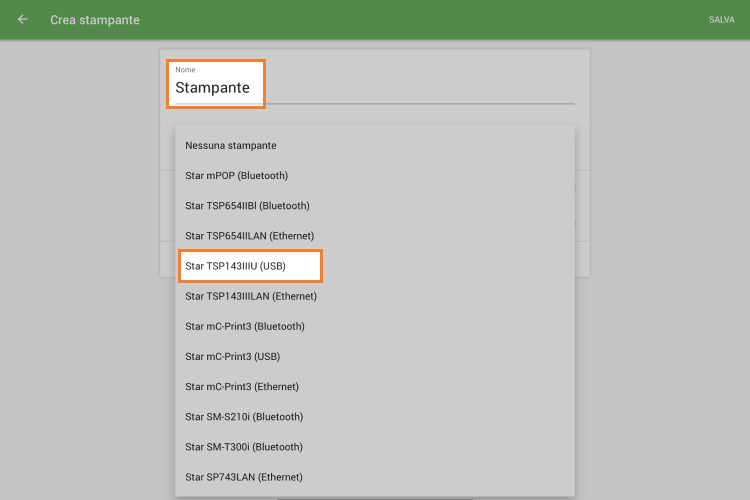Select Star mC-Print3 (Ethernet) printer

[242, 386]
